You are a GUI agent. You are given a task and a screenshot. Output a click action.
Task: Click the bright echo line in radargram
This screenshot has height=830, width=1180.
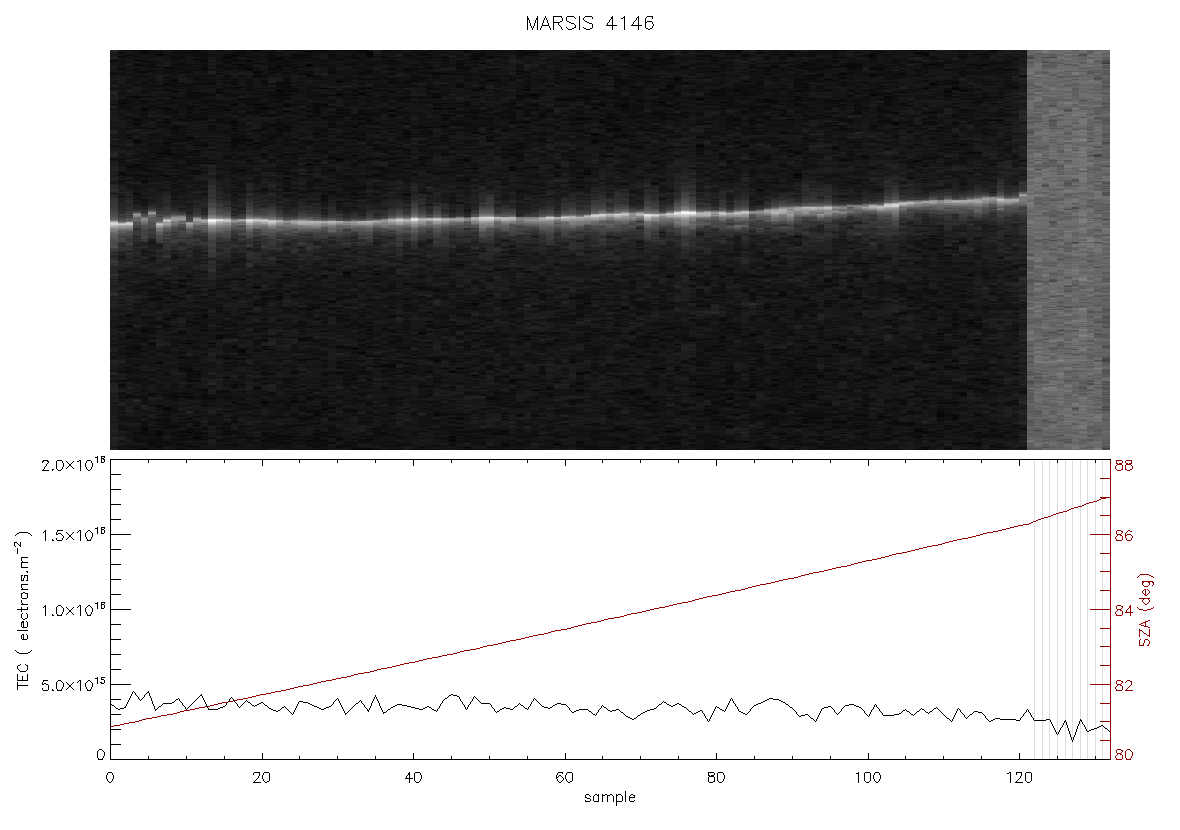tap(568, 216)
